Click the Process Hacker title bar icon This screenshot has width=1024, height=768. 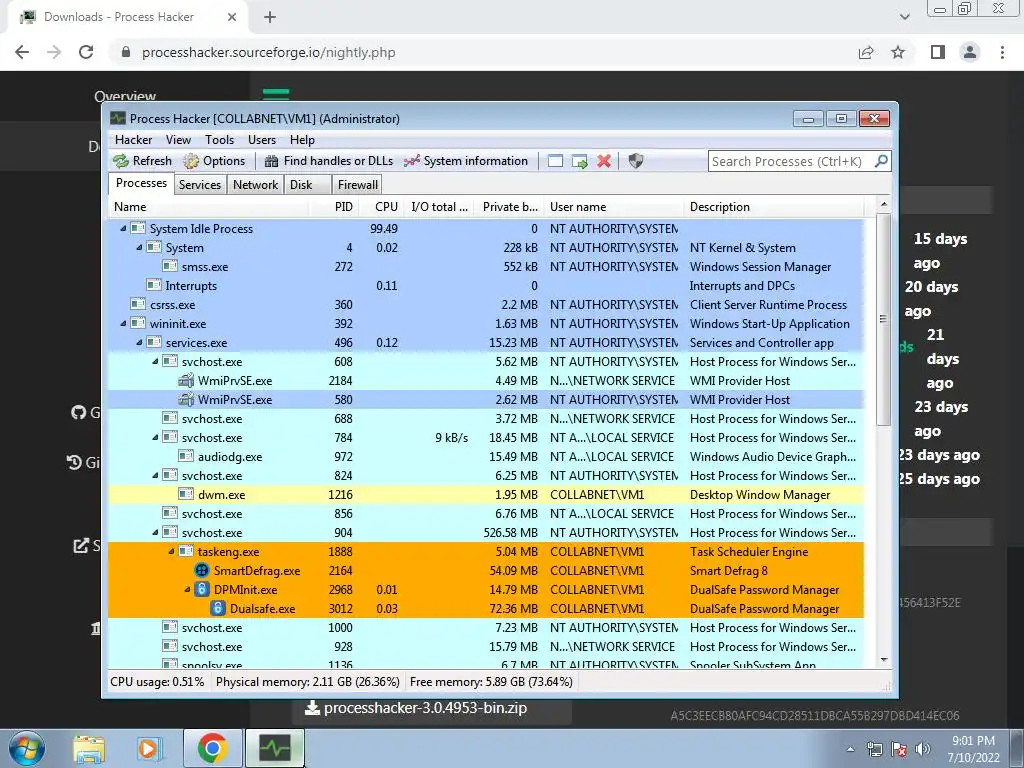(x=118, y=118)
